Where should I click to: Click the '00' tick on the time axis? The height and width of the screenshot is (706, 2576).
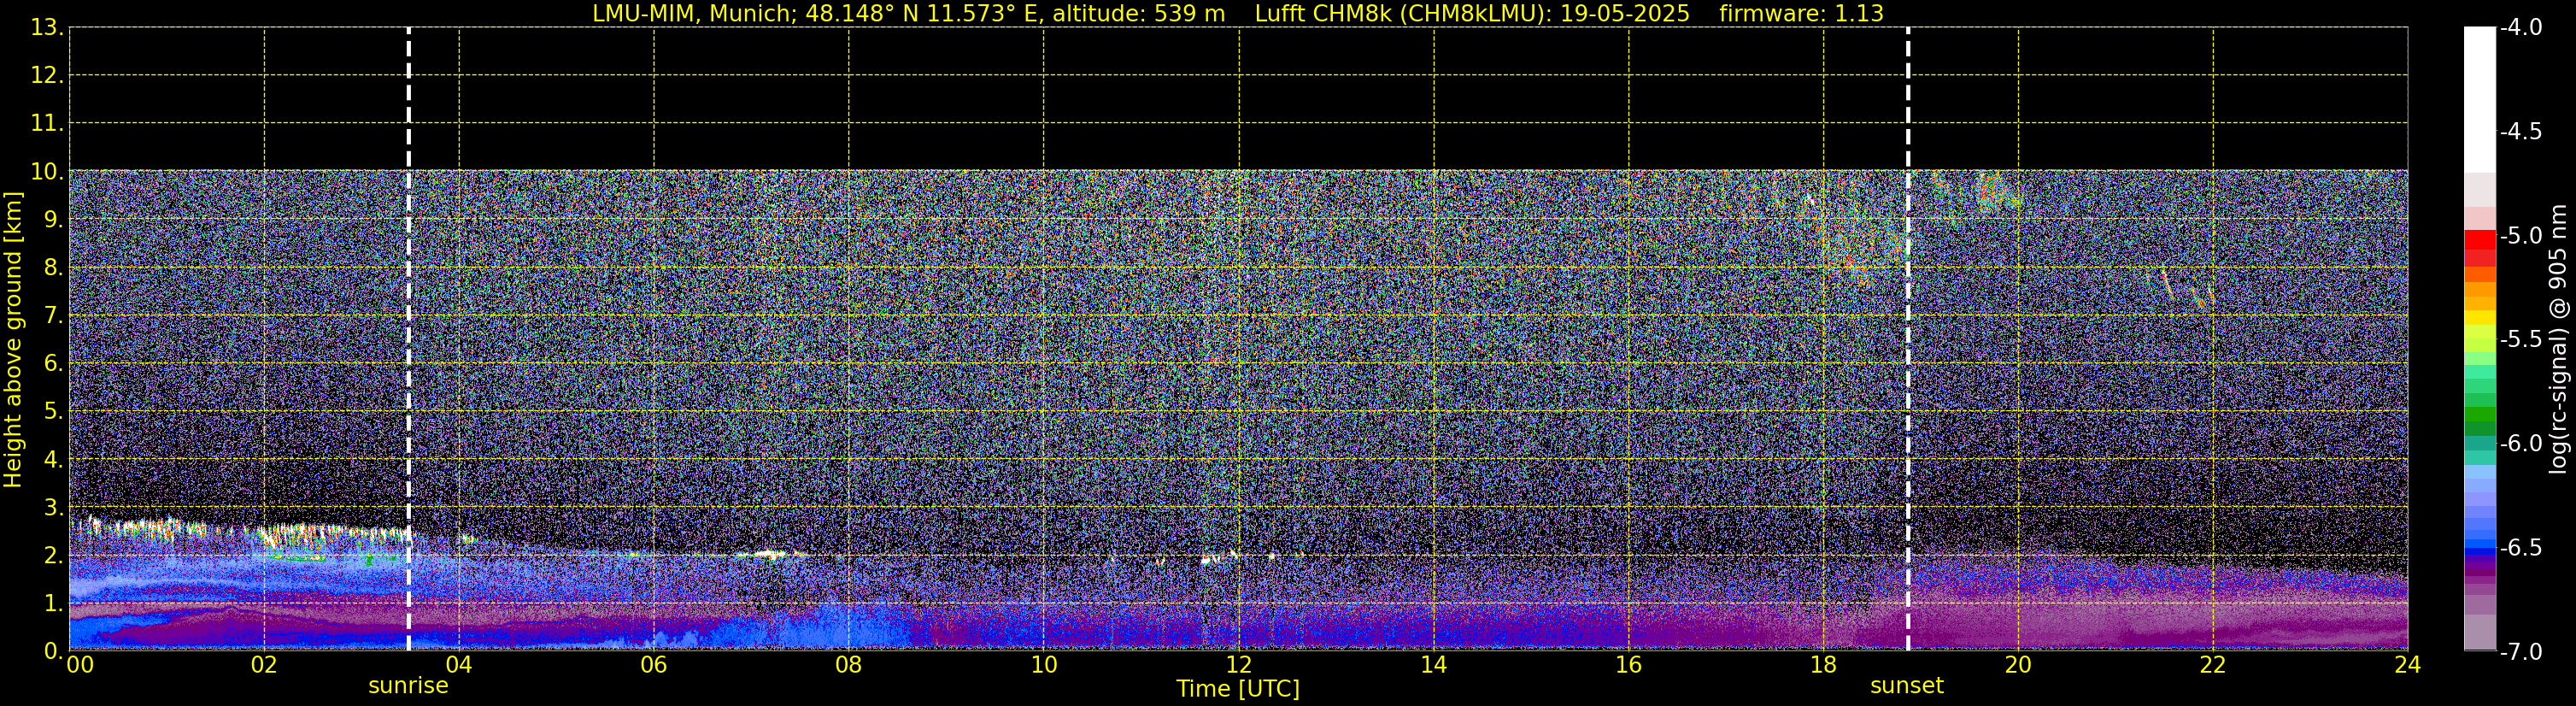(80, 666)
